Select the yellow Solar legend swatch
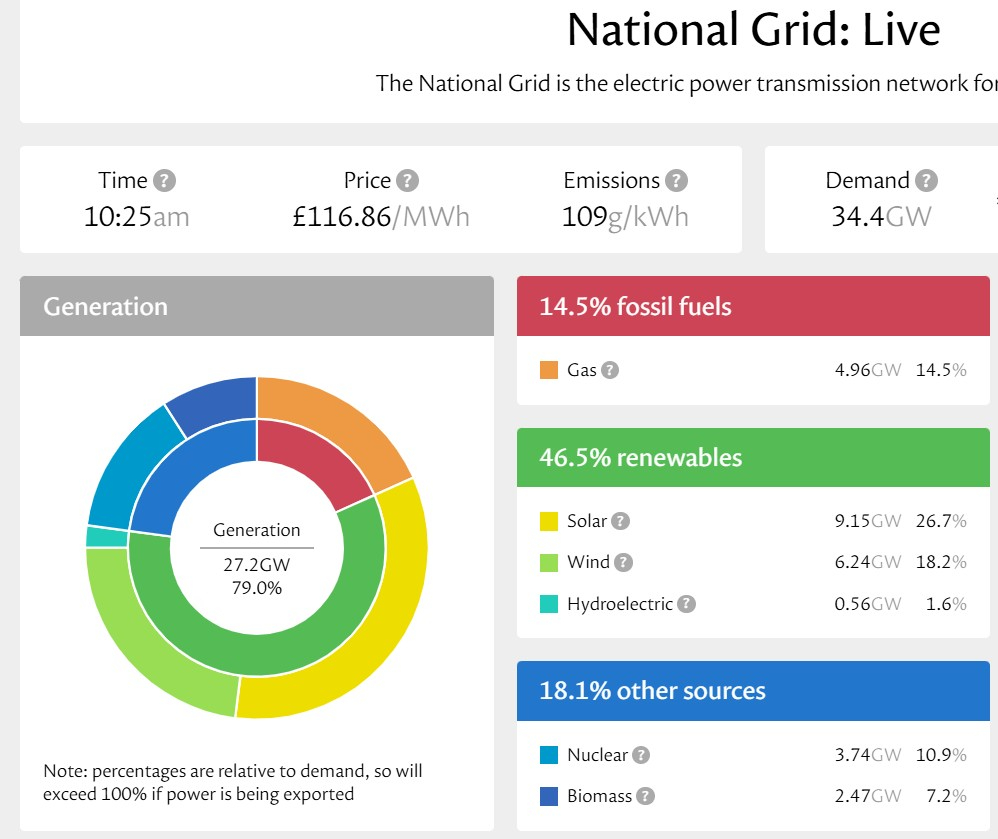Screen dimensions: 998x839 pyautogui.click(x=549, y=521)
